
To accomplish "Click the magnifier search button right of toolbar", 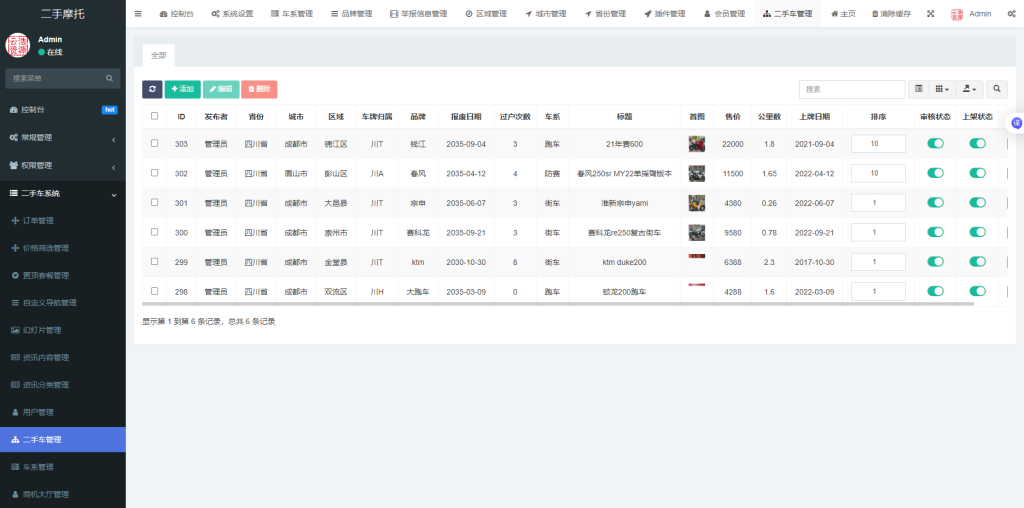I will (x=997, y=89).
